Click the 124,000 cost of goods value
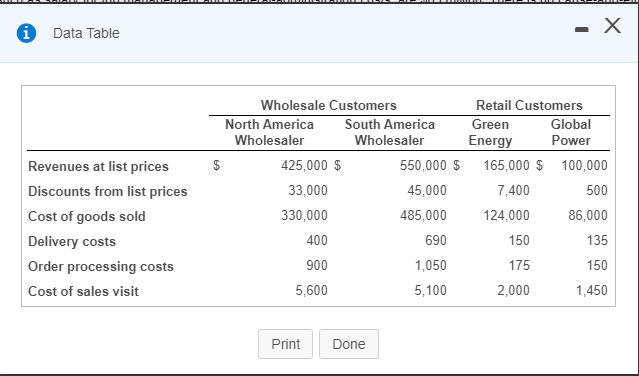The width and height of the screenshot is (639, 376). tap(507, 215)
